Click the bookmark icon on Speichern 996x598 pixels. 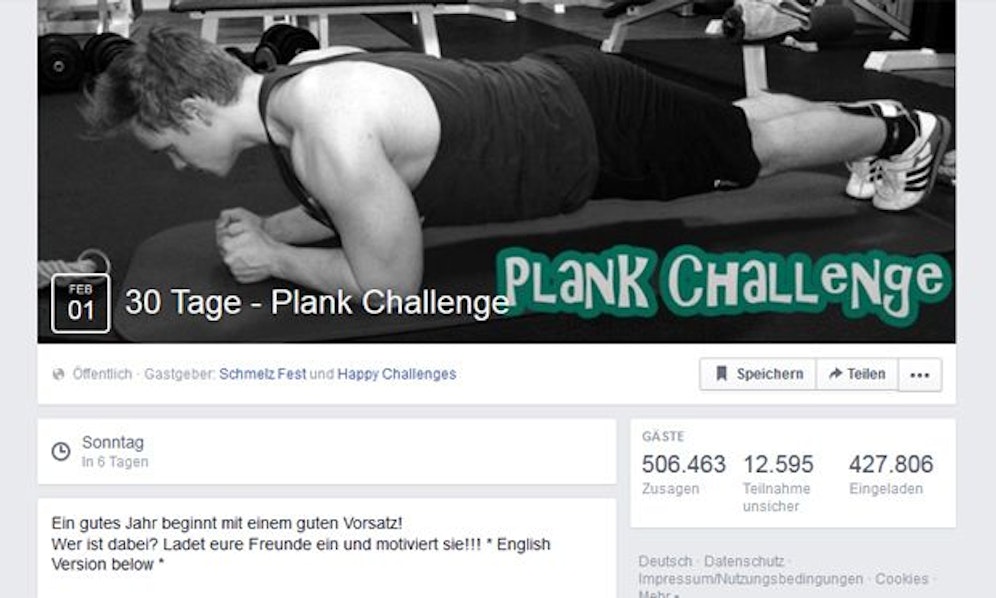coord(721,374)
